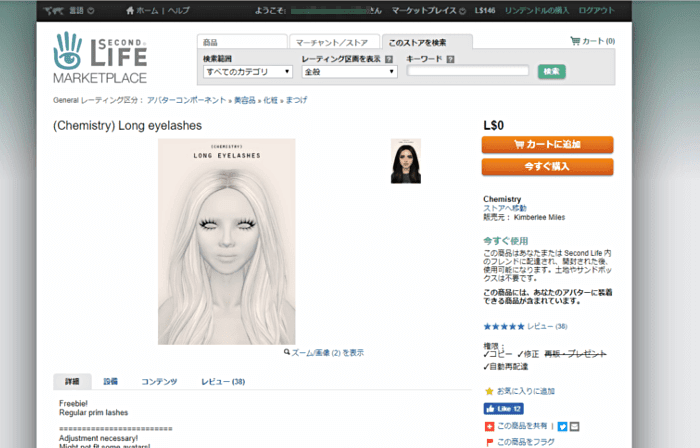Click the Freebie! description text
Image resolution: width=700 pixels, height=448 pixels.
73,403
